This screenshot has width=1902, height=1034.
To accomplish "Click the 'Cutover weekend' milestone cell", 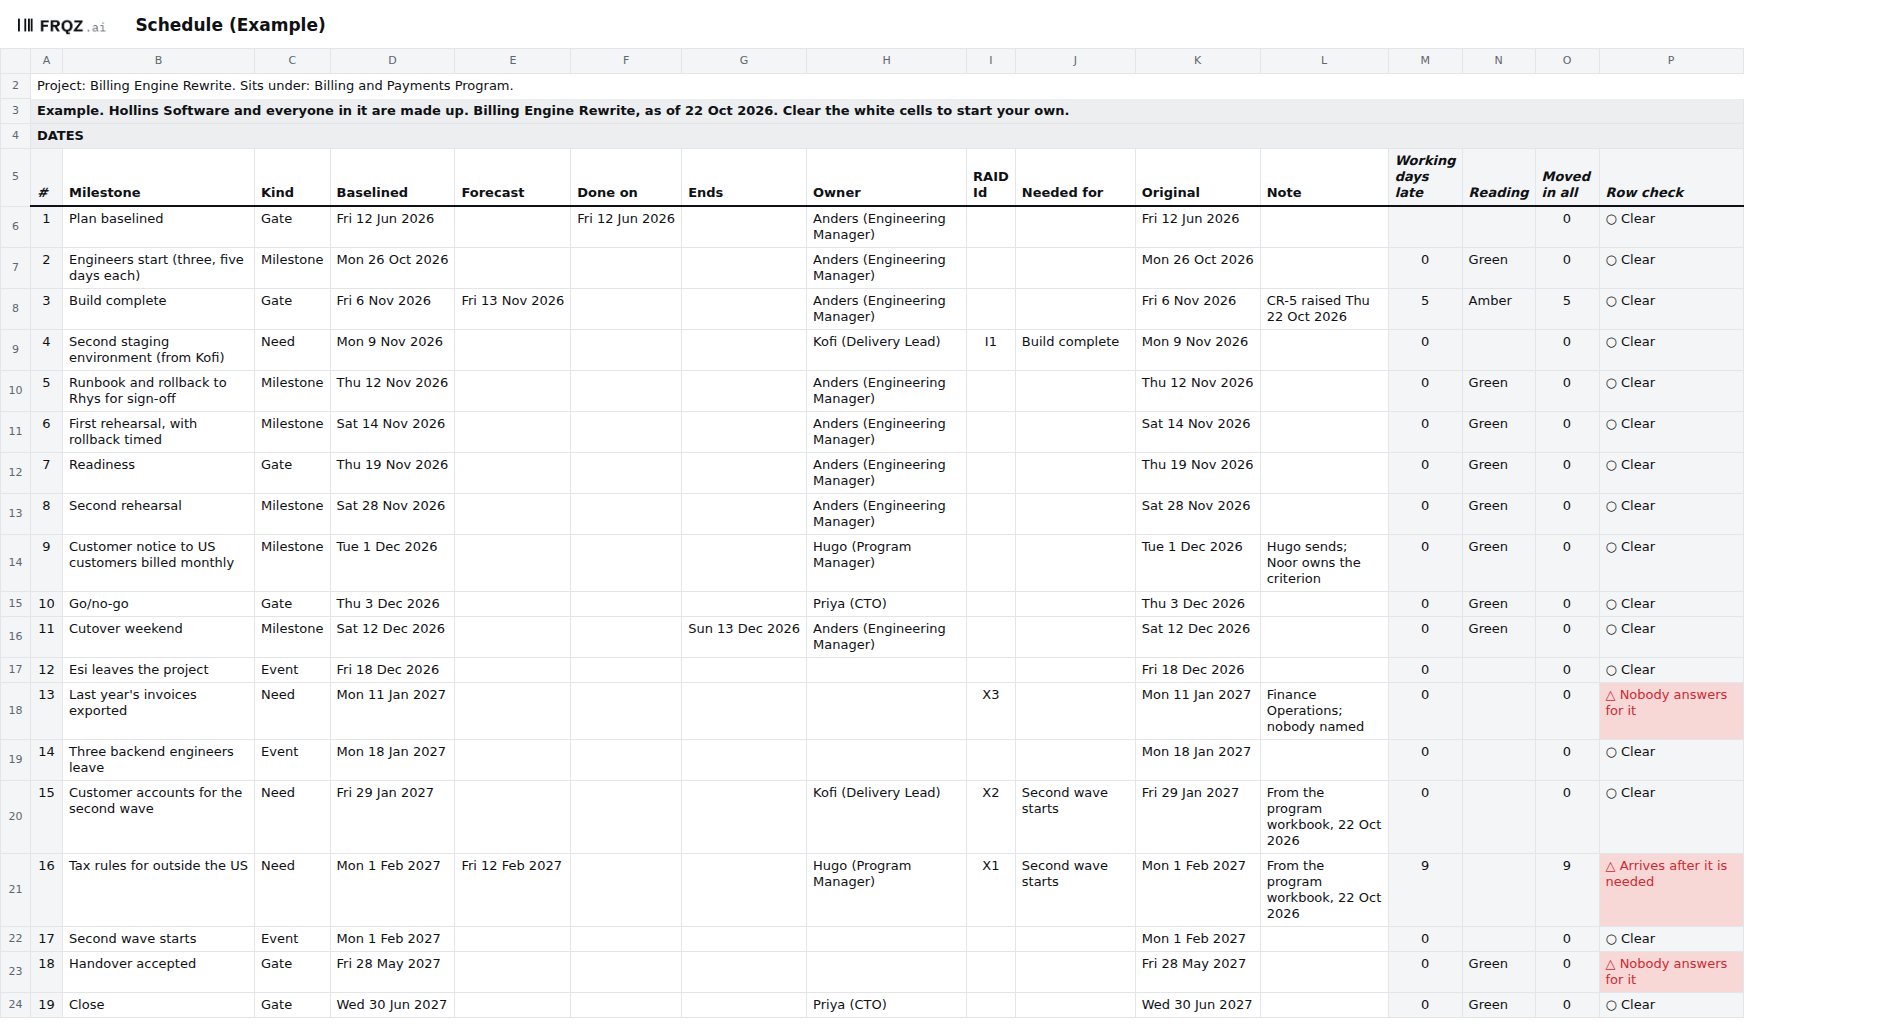I will click(x=158, y=637).
